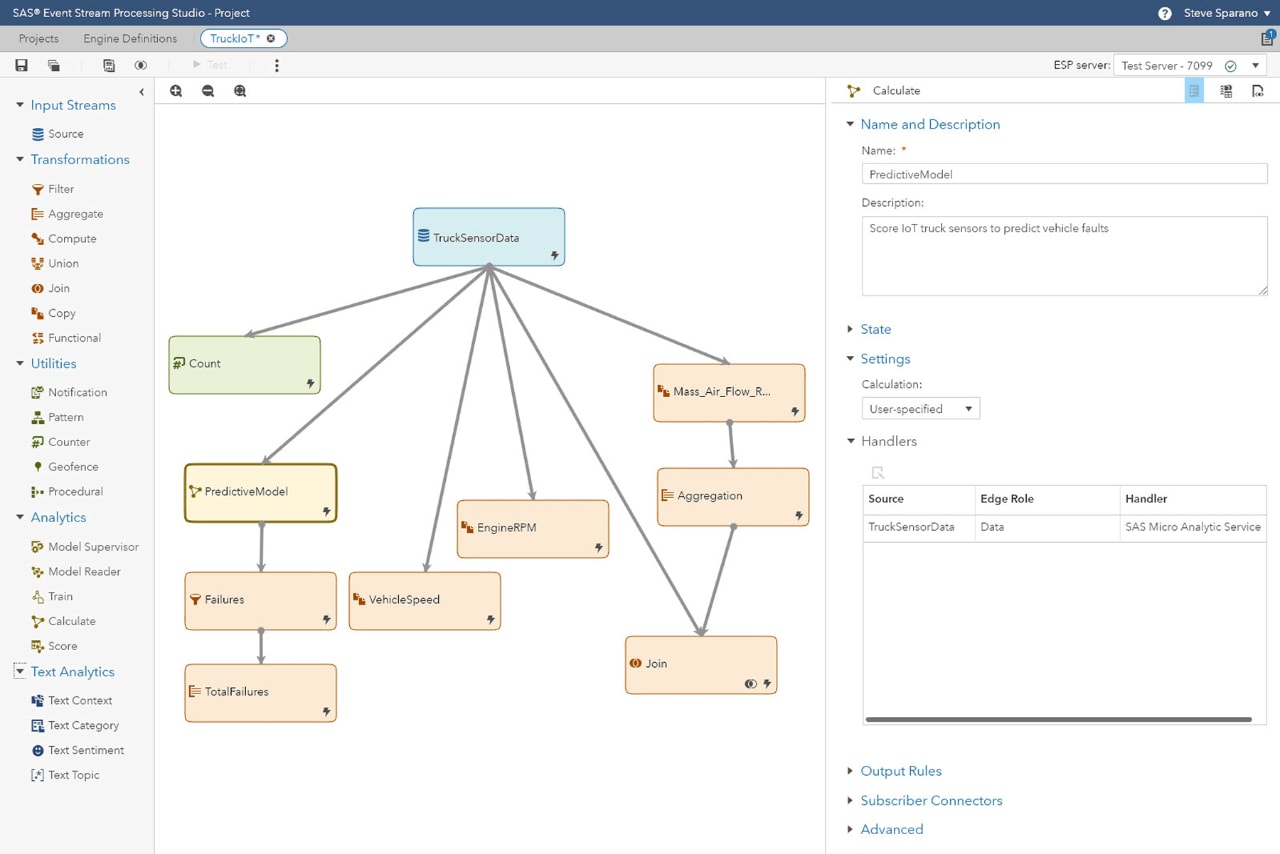1280x854 pixels.
Task: Pick the Filter transformation from palette
Action: click(x=52, y=189)
